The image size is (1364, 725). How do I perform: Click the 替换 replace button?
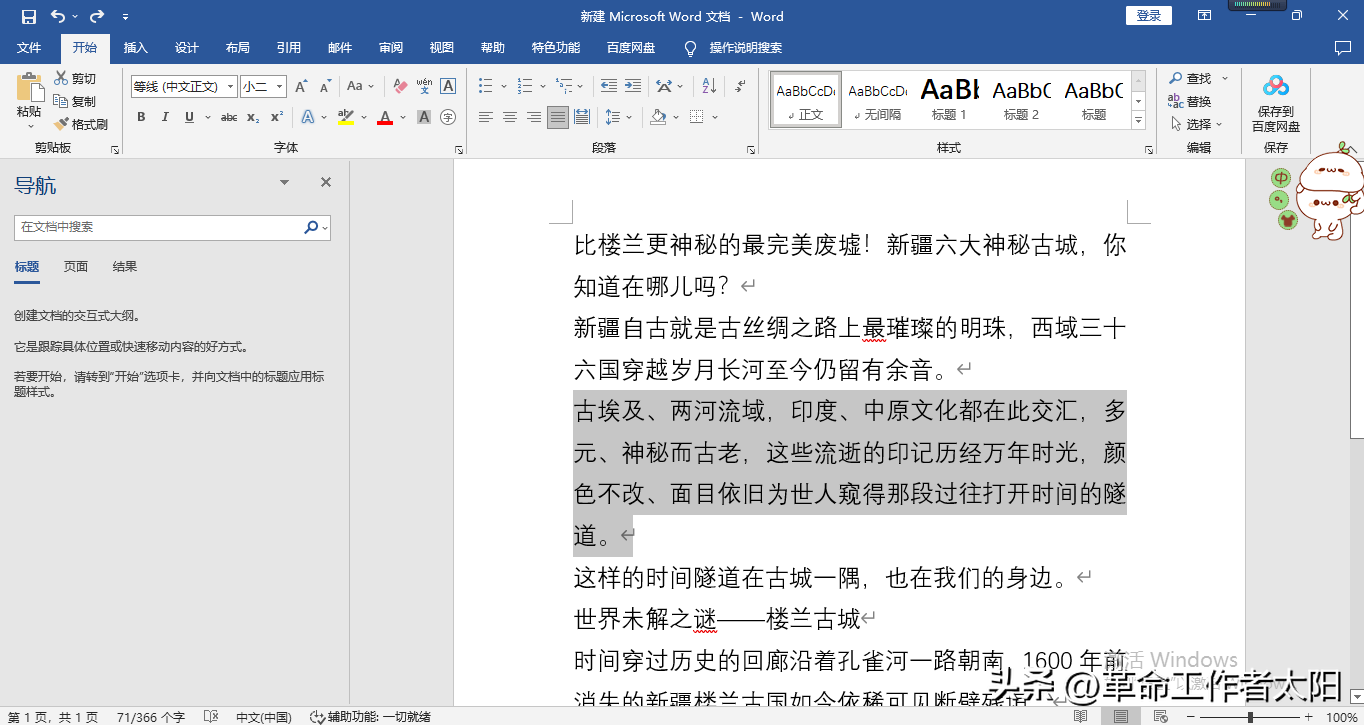(1190, 101)
